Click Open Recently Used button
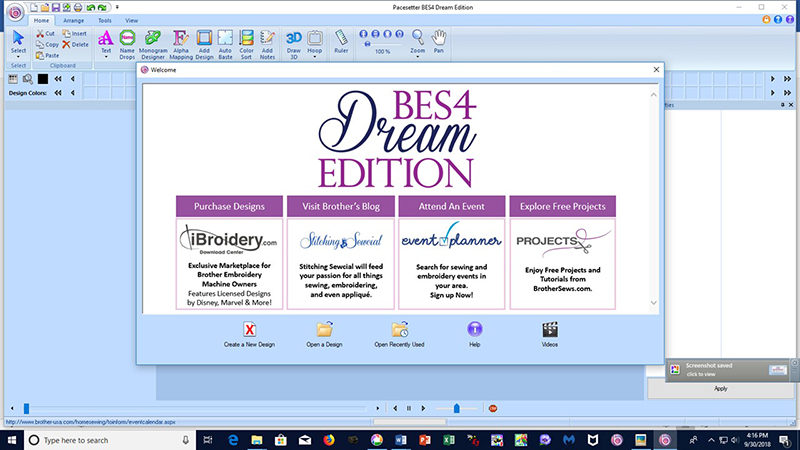This screenshot has width=800, height=450. [x=399, y=334]
